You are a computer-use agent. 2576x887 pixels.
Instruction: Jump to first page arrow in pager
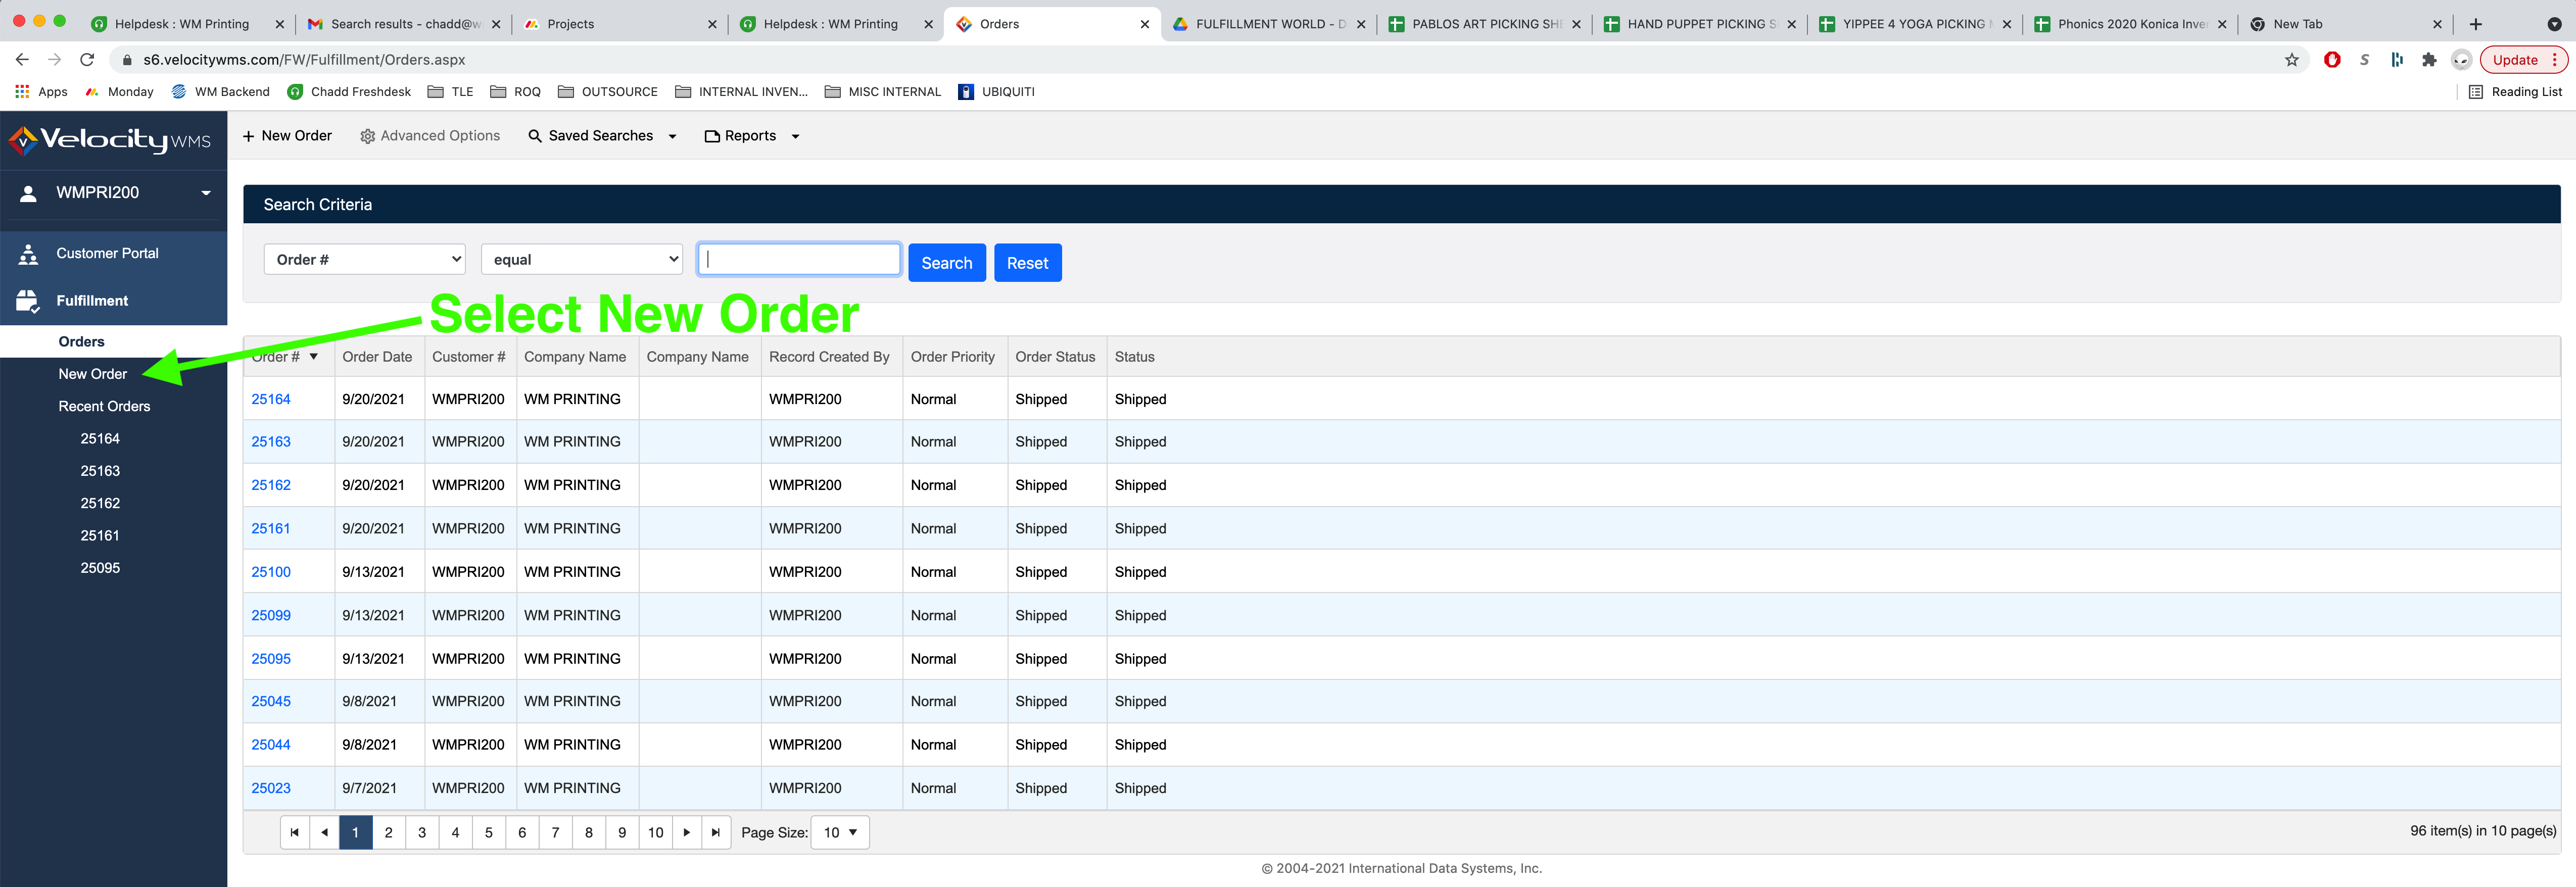(294, 832)
